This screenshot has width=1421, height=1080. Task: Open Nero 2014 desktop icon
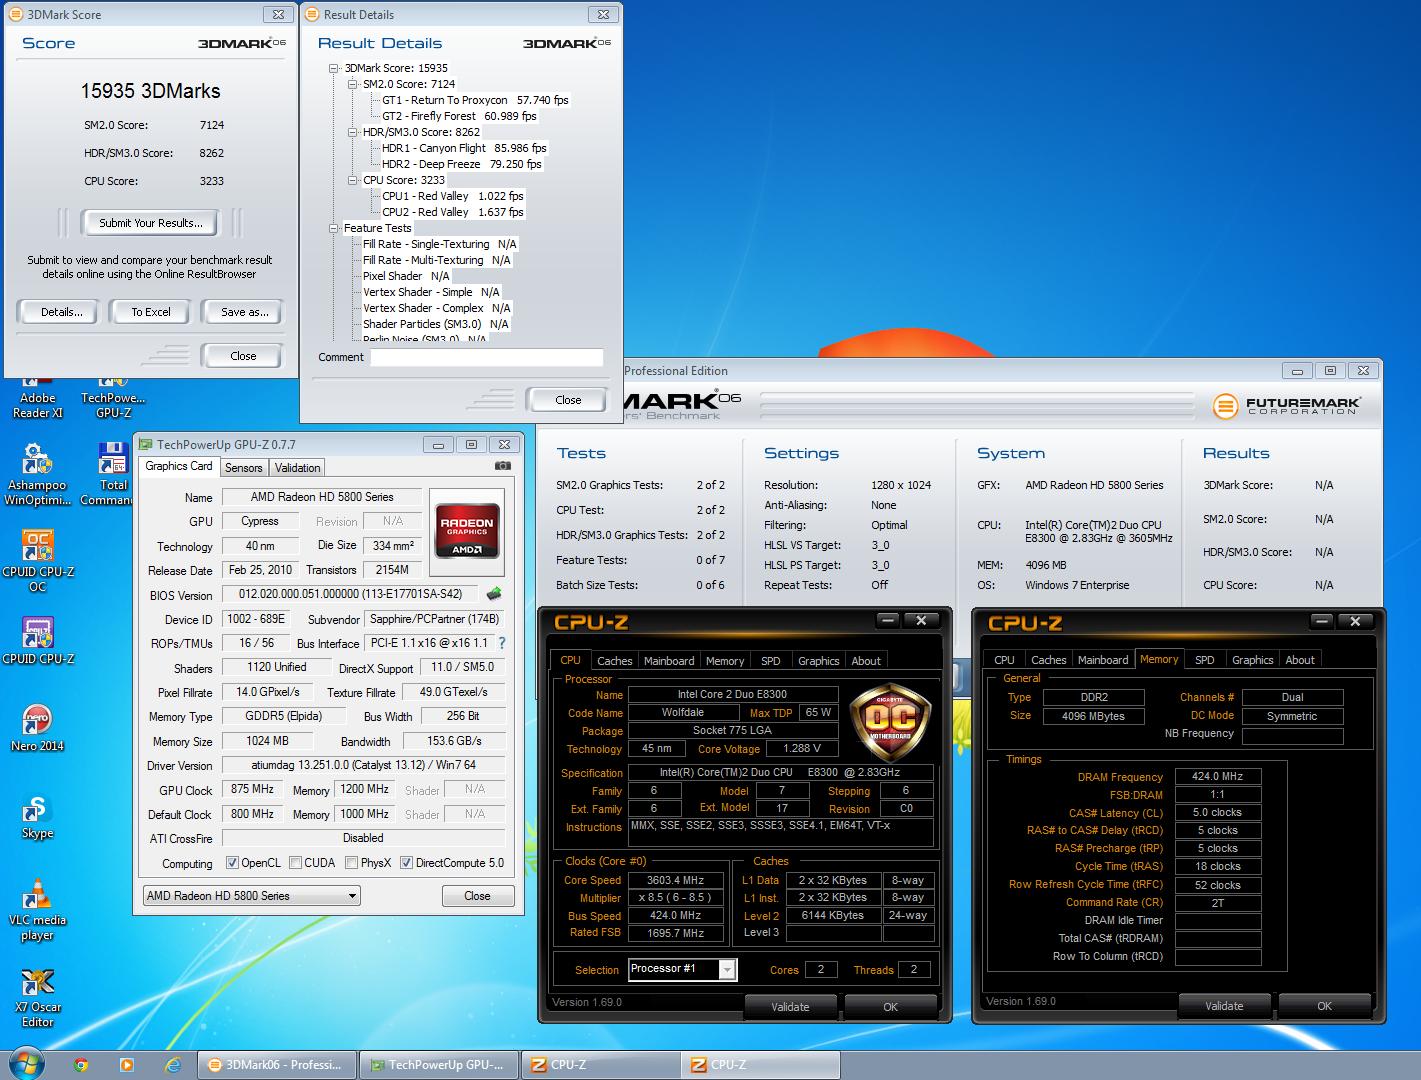pyautogui.click(x=38, y=728)
